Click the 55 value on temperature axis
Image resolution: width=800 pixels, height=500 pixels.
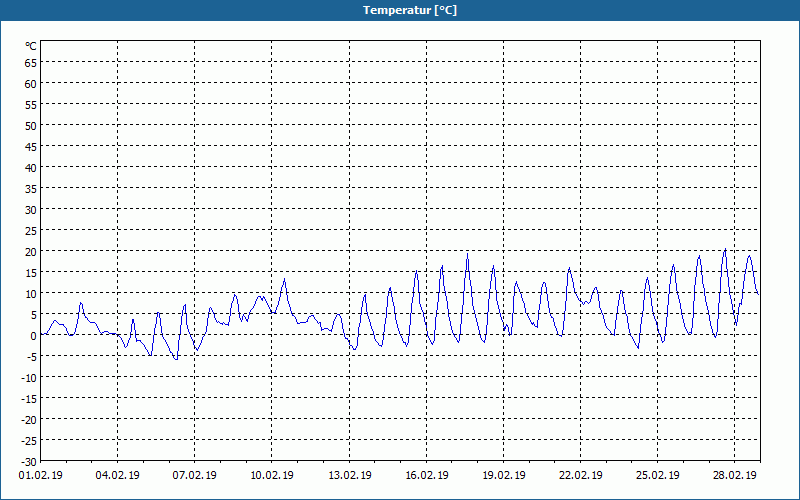coord(31,105)
